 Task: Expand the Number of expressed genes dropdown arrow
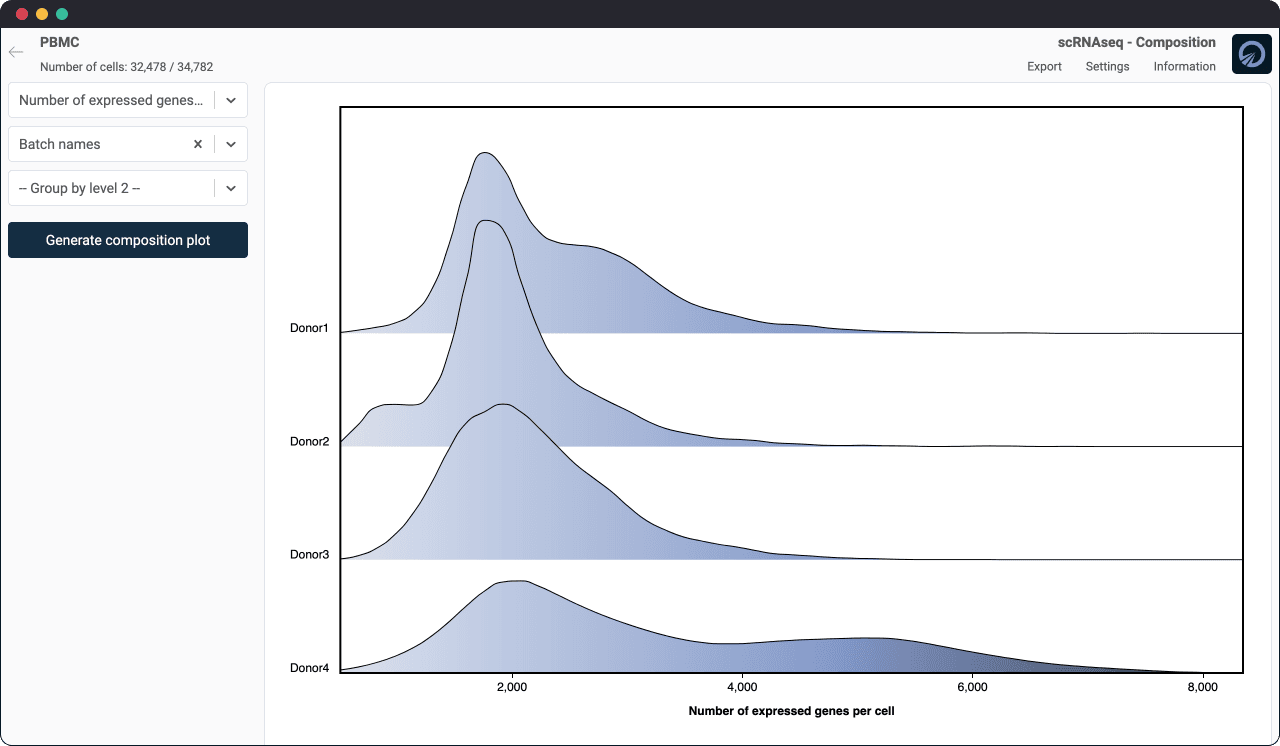pyautogui.click(x=231, y=100)
